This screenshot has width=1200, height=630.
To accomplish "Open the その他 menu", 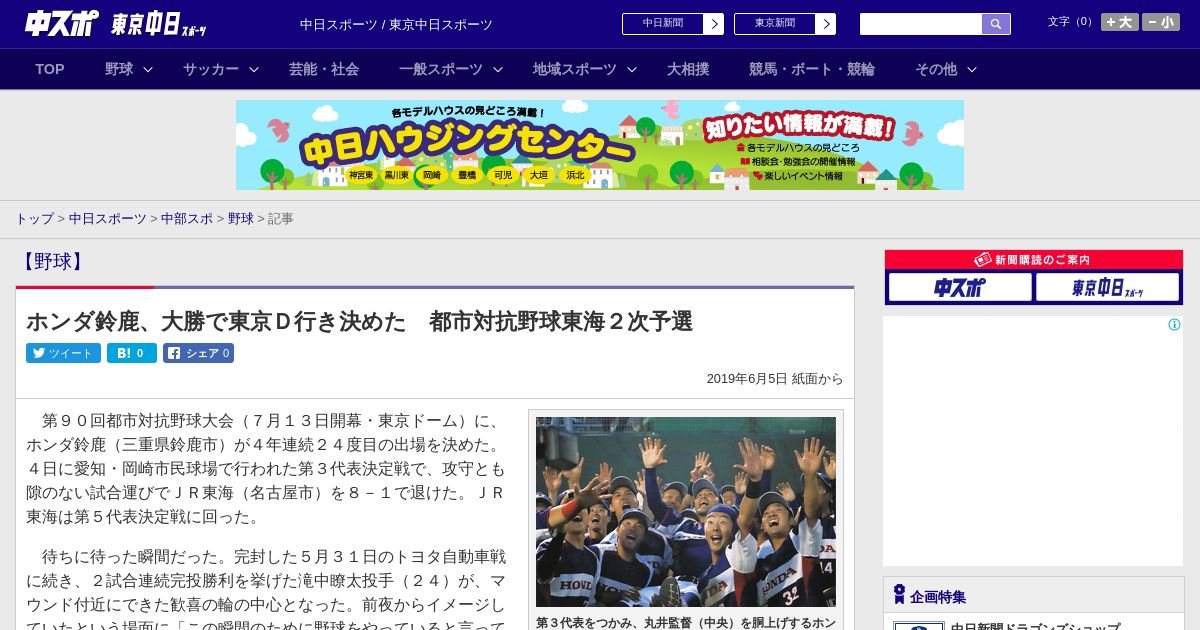I will (936, 69).
